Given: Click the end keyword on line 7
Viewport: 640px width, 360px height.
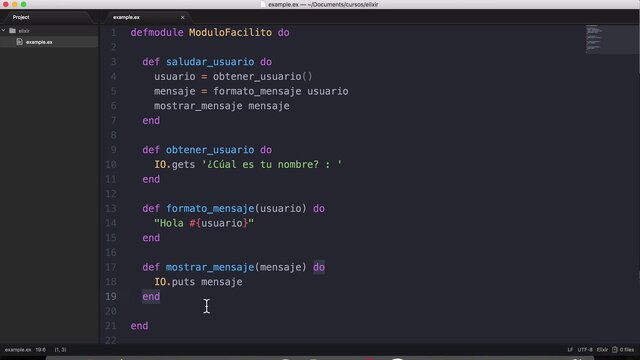Looking at the screenshot, I should pos(151,120).
